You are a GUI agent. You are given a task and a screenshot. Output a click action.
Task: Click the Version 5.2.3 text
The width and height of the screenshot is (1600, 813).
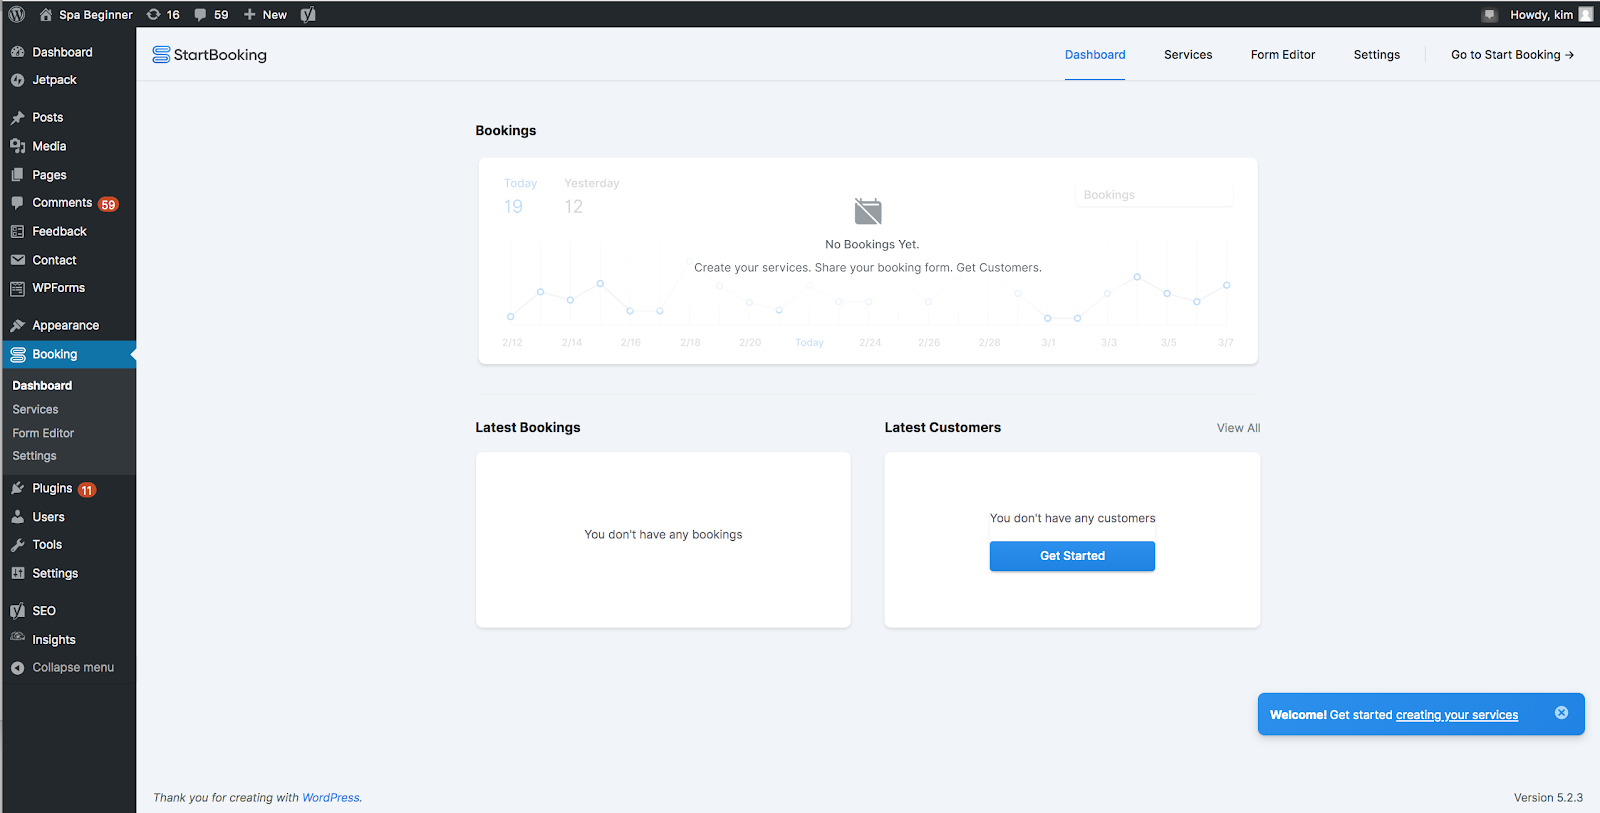(1548, 798)
